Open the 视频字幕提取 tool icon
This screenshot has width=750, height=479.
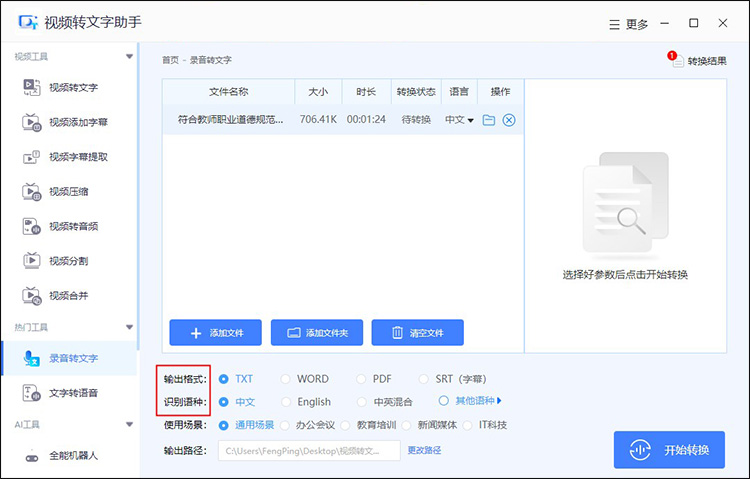coord(32,157)
